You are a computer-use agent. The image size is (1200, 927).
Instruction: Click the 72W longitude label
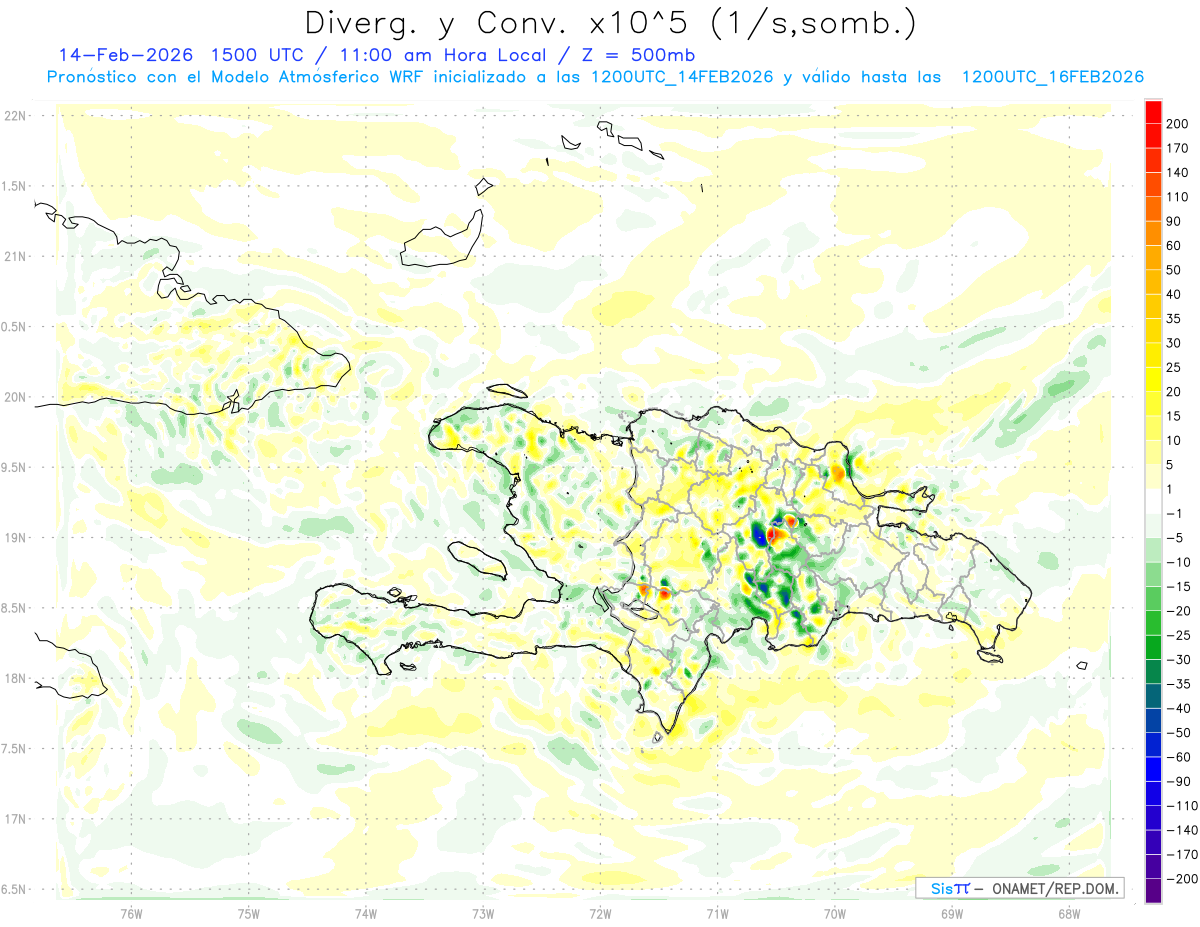pyautogui.click(x=600, y=913)
